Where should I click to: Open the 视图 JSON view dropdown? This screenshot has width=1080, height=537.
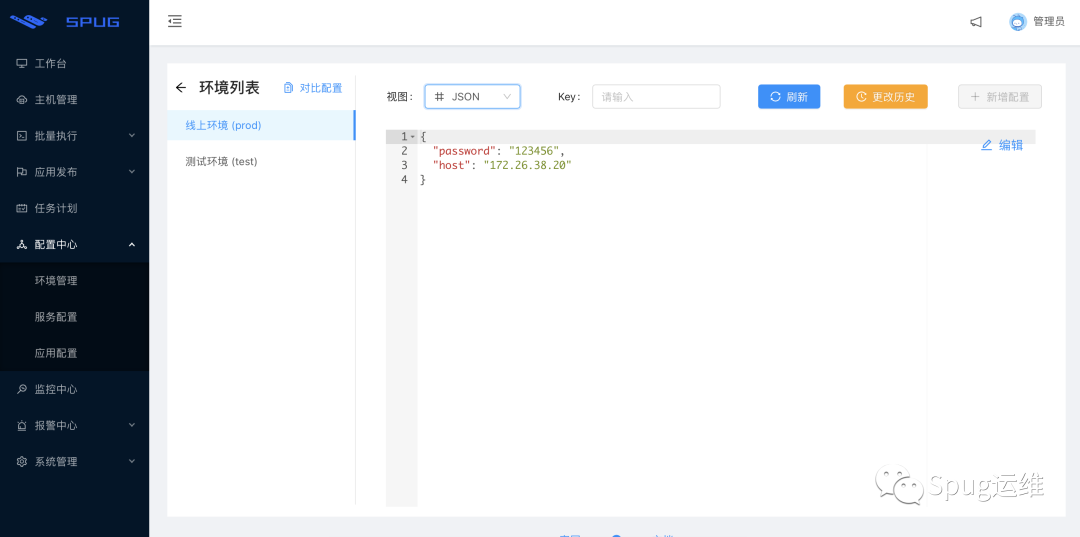coord(472,96)
